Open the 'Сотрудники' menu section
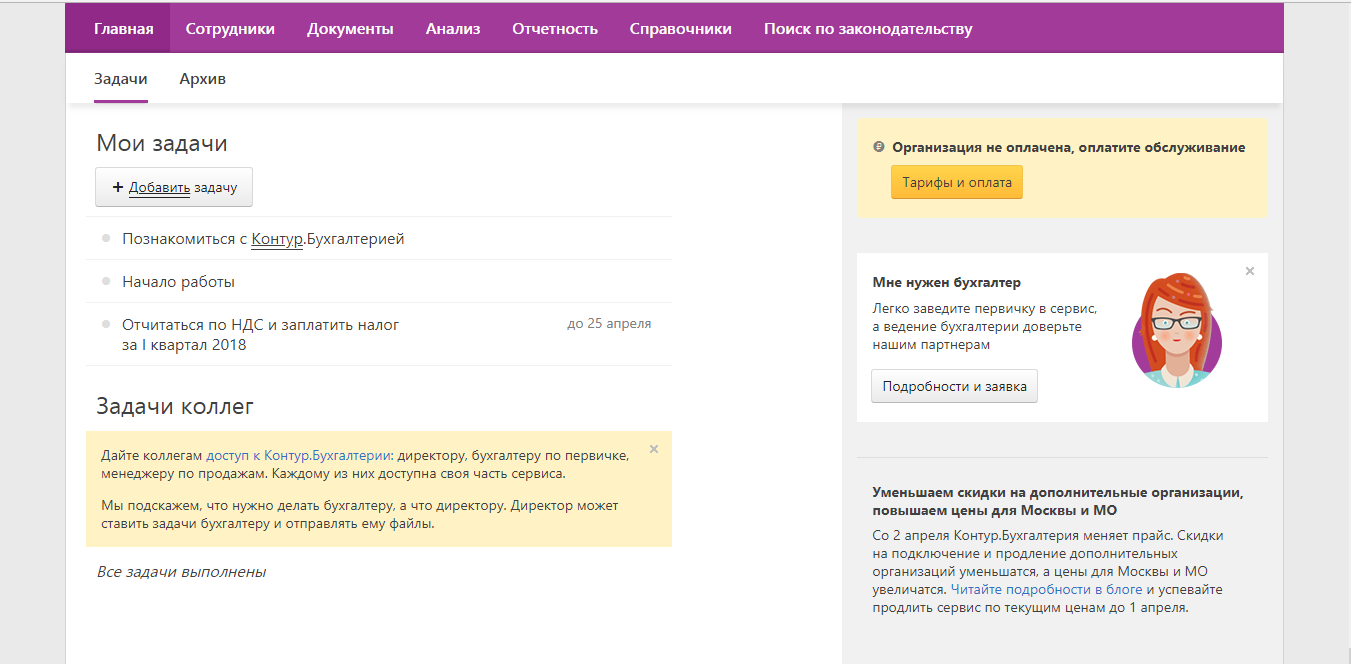 point(230,29)
